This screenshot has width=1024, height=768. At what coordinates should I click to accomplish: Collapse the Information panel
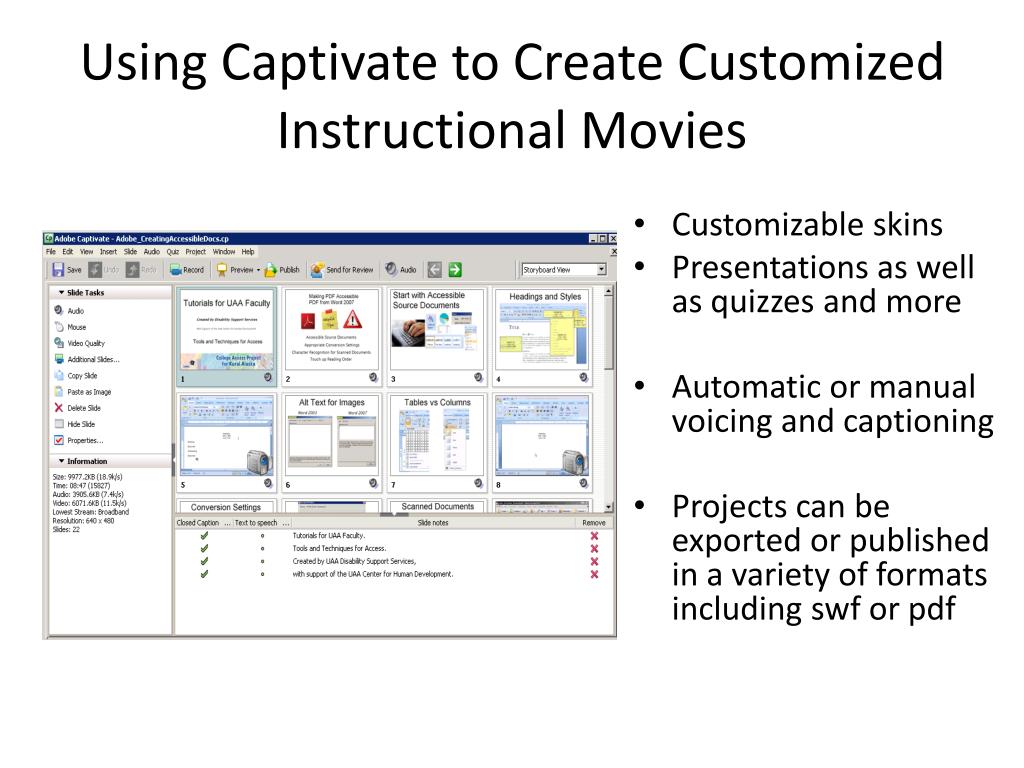click(61, 461)
